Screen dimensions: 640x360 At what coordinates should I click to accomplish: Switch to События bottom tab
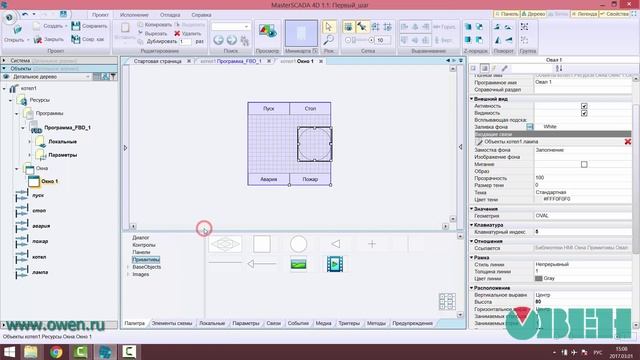click(x=298, y=323)
